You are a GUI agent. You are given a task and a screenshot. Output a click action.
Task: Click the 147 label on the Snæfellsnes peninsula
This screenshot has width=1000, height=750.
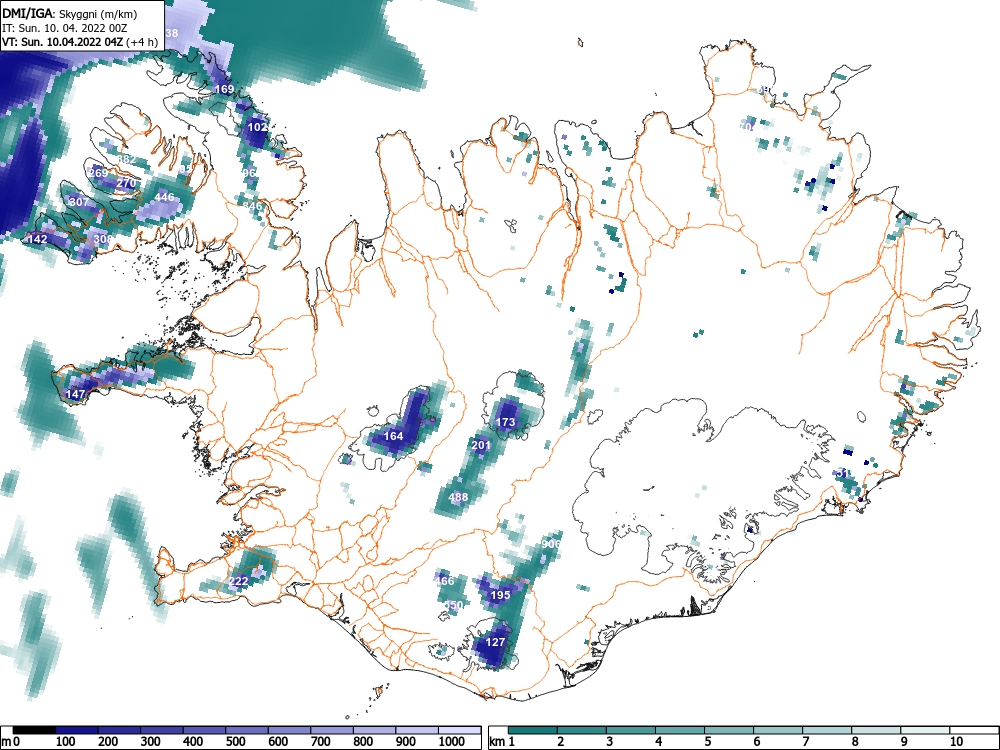[75, 394]
